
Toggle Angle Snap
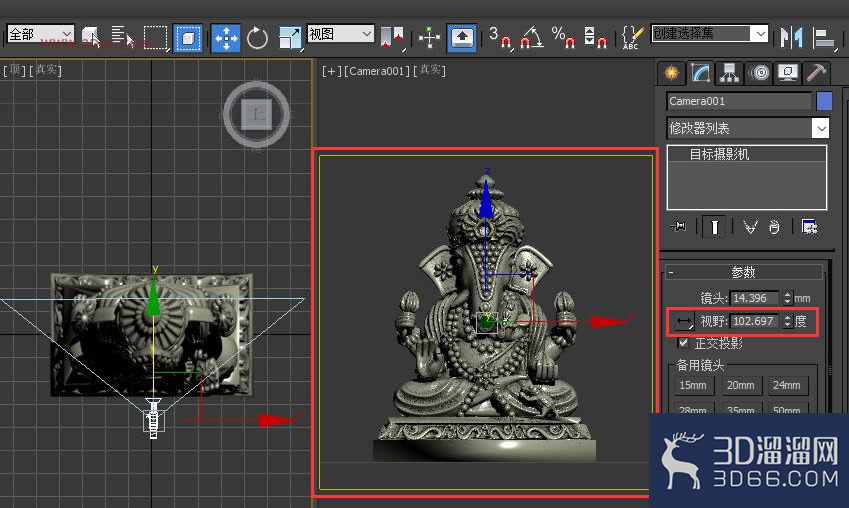[531, 38]
